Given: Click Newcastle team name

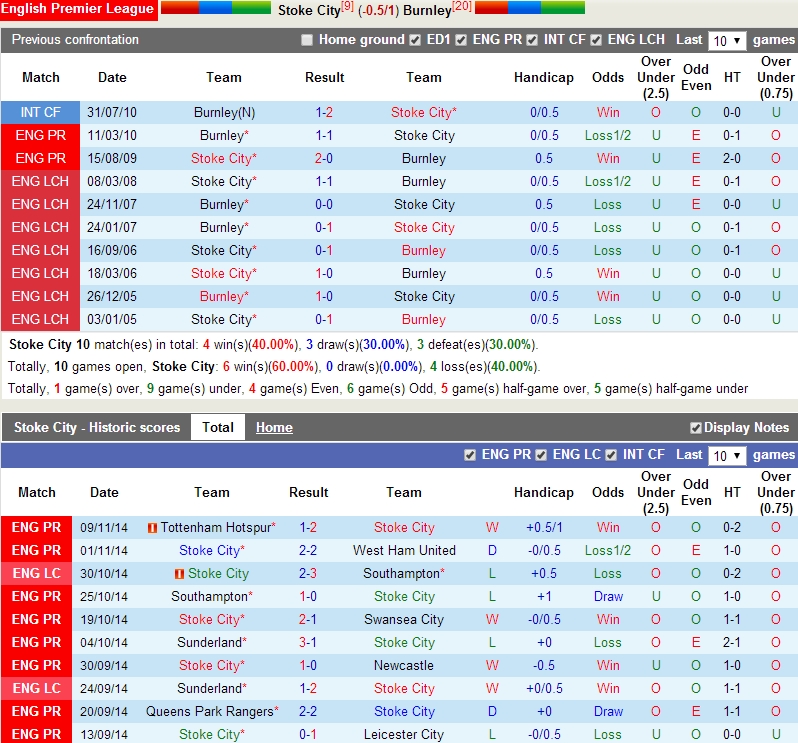Looking at the screenshot, I should pos(404,665).
